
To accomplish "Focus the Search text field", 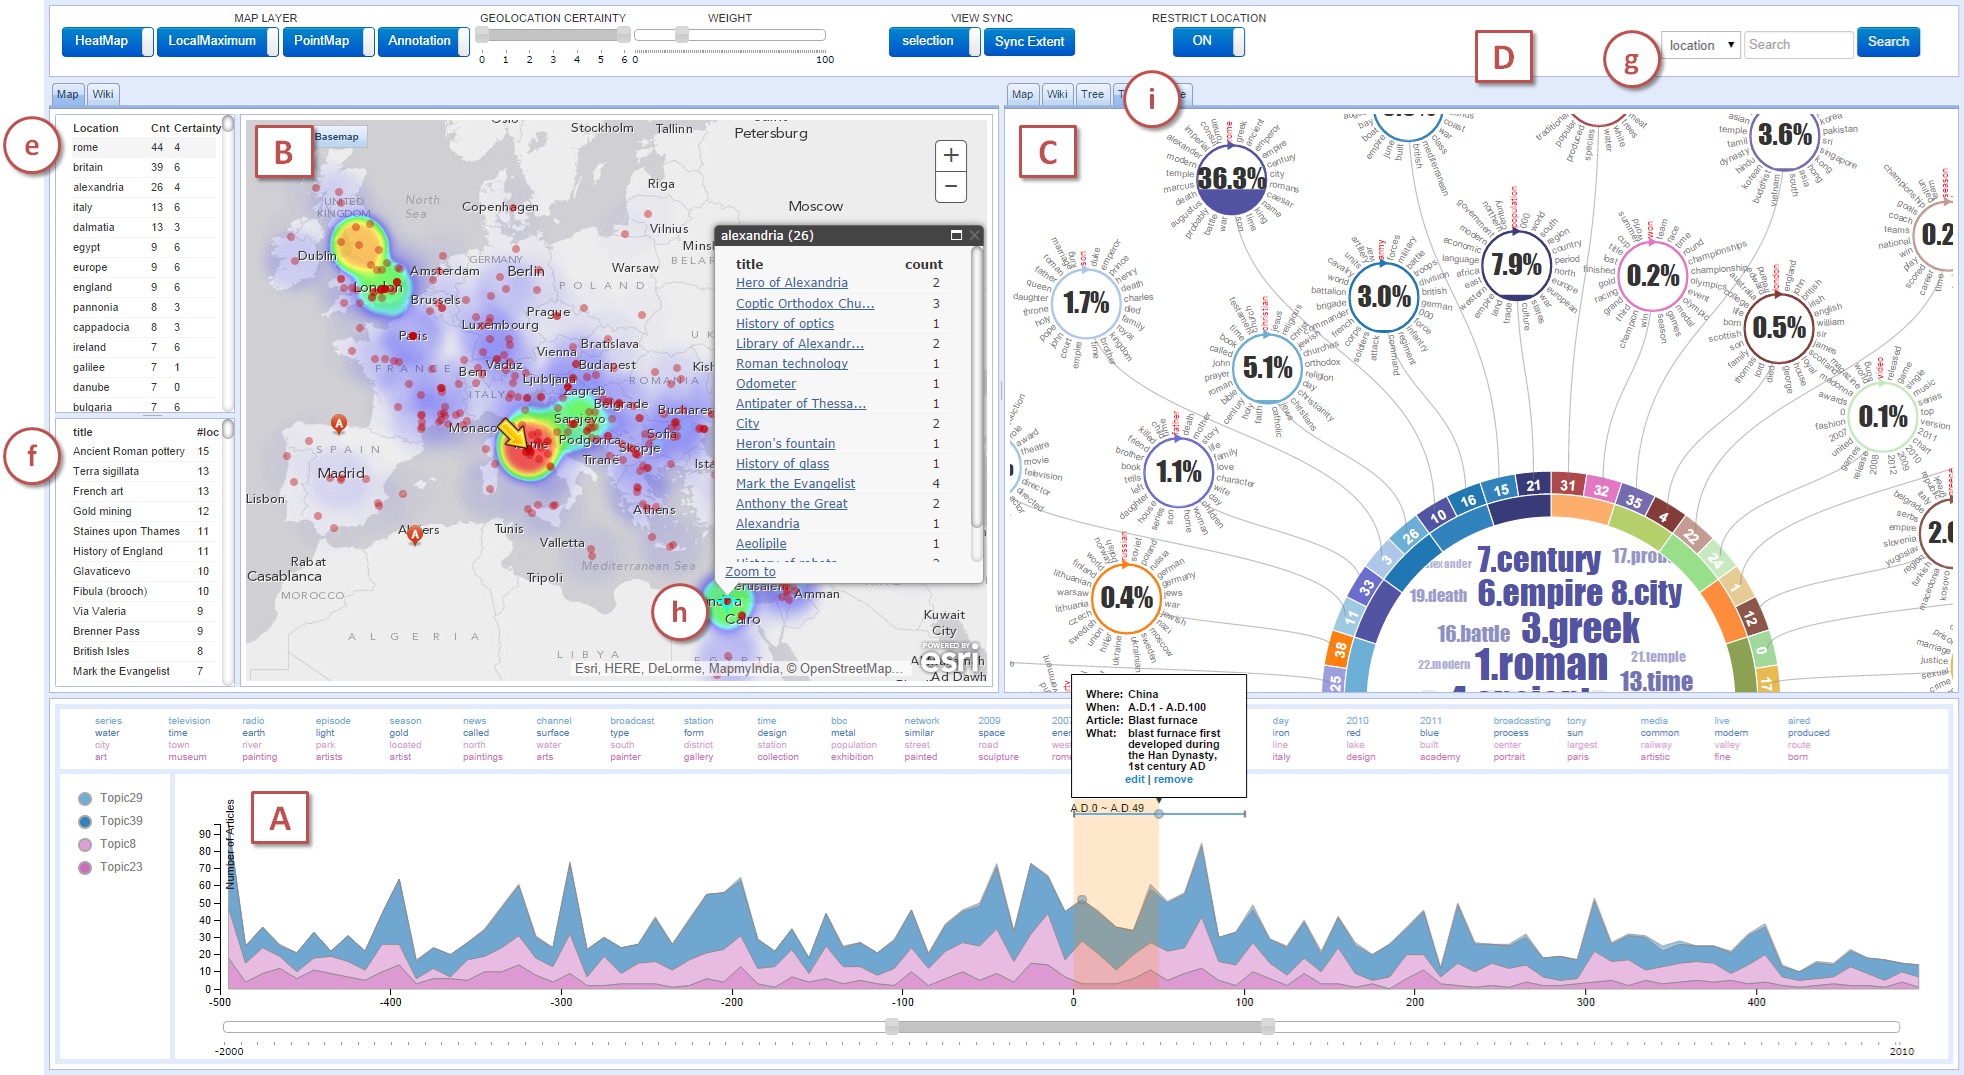I will pyautogui.click(x=1798, y=45).
